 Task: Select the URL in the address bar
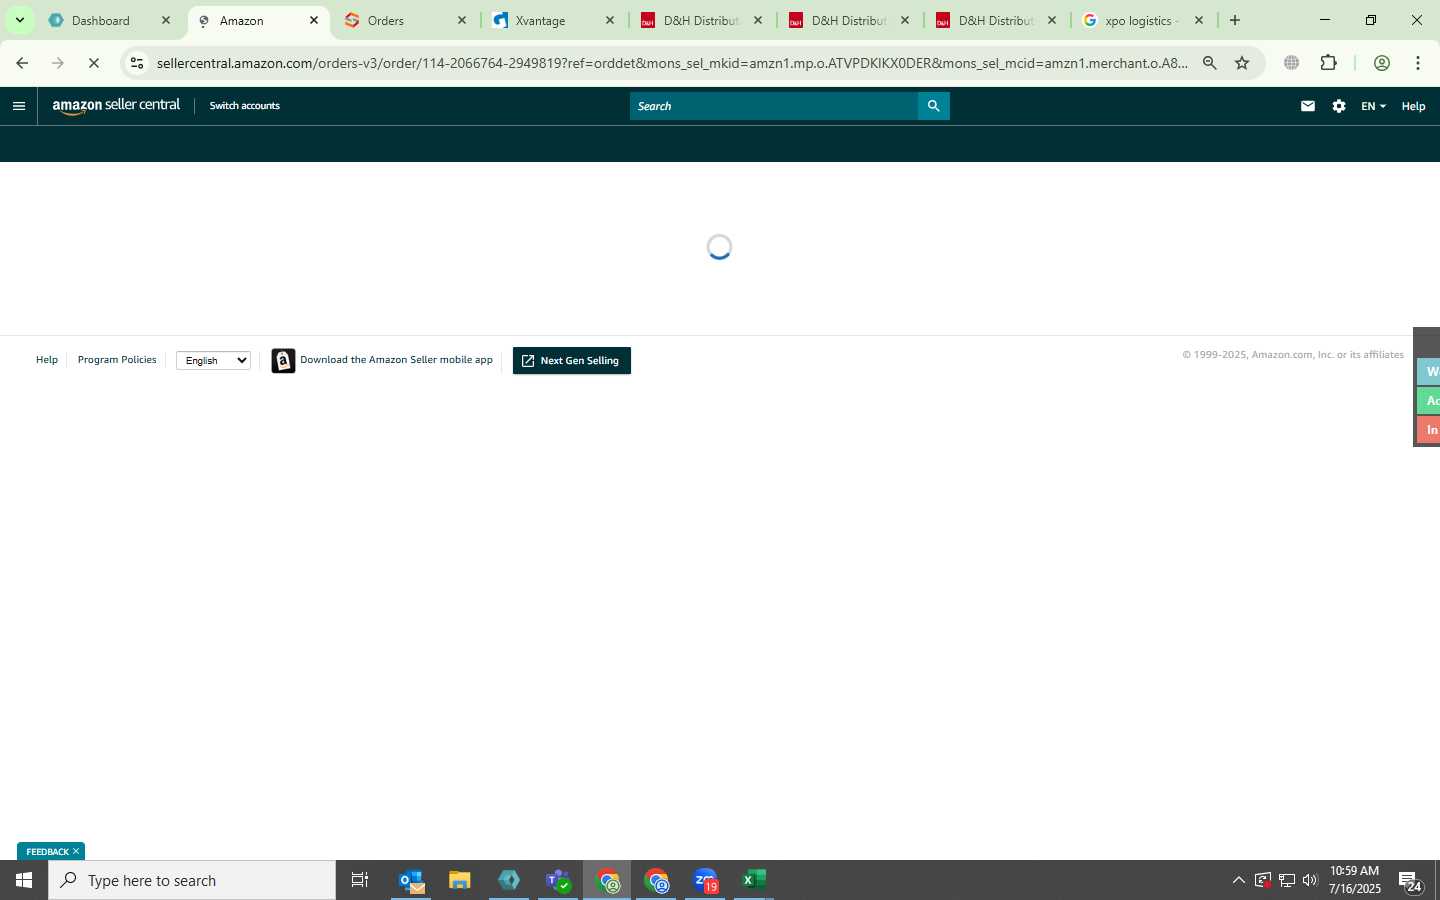tap(672, 63)
